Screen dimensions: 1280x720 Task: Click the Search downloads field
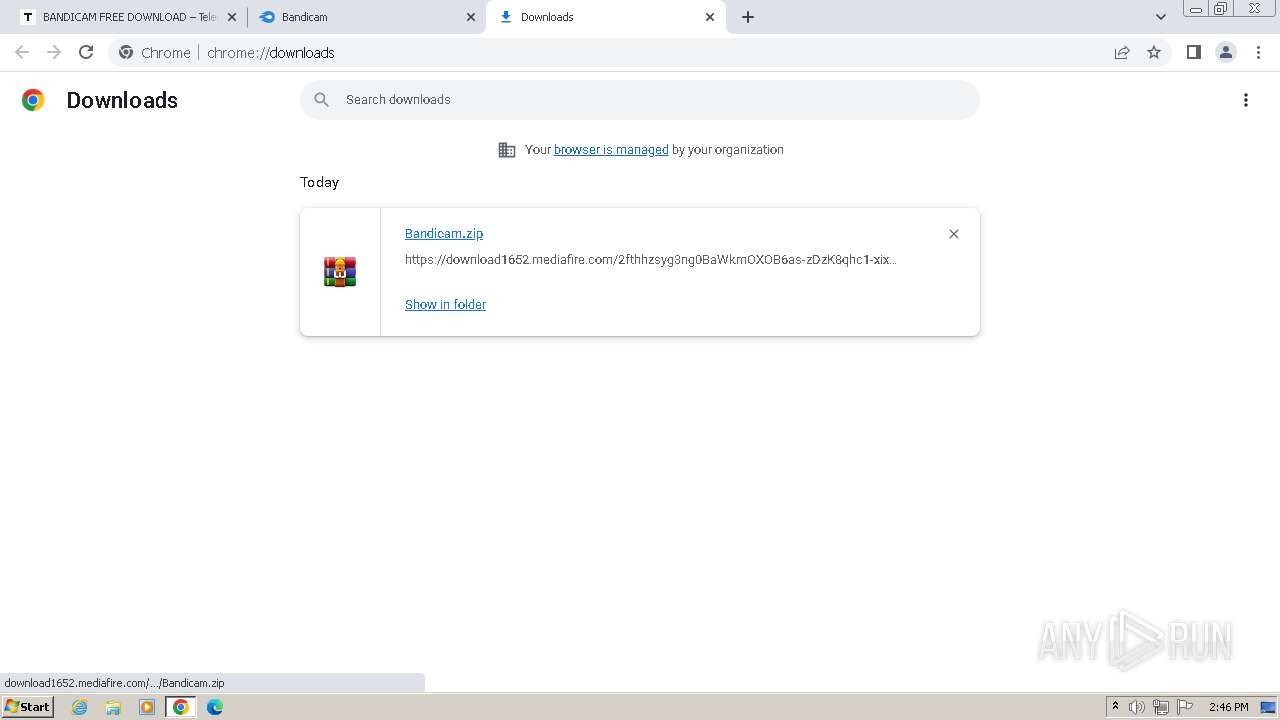[640, 100]
